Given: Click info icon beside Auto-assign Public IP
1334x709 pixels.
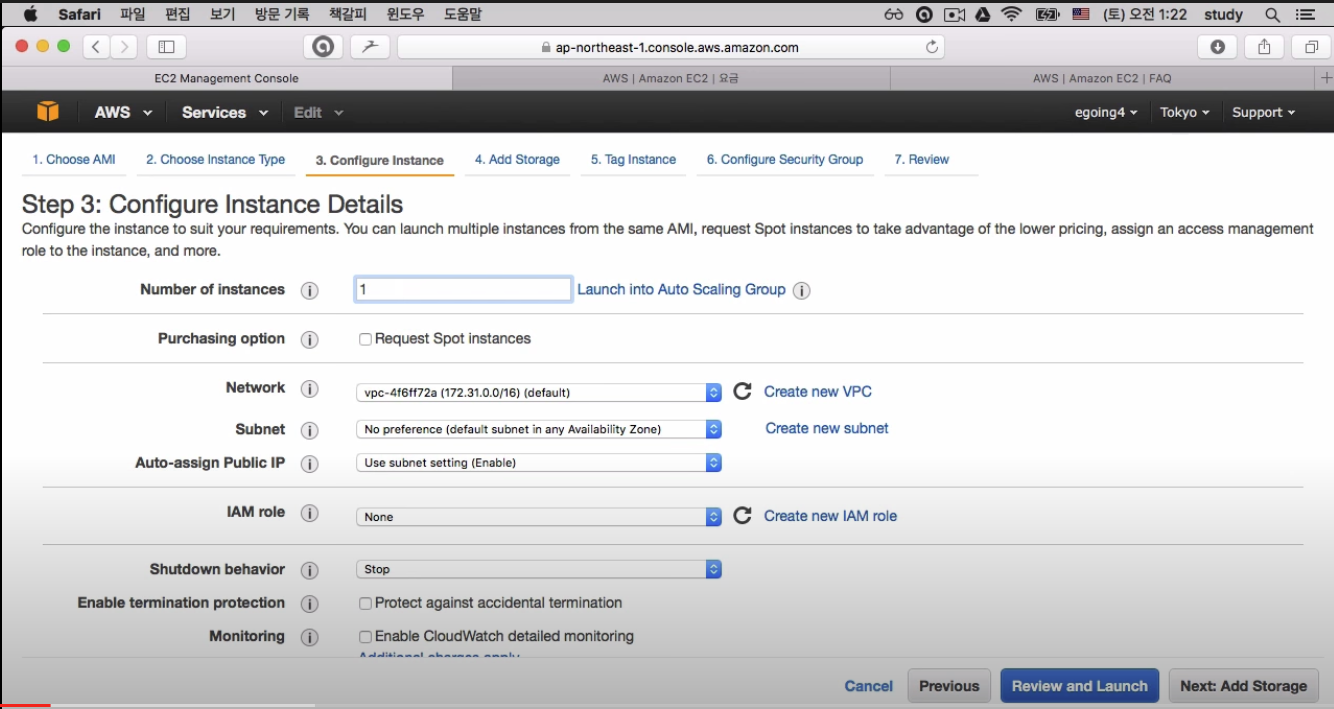Looking at the screenshot, I should click(x=310, y=464).
